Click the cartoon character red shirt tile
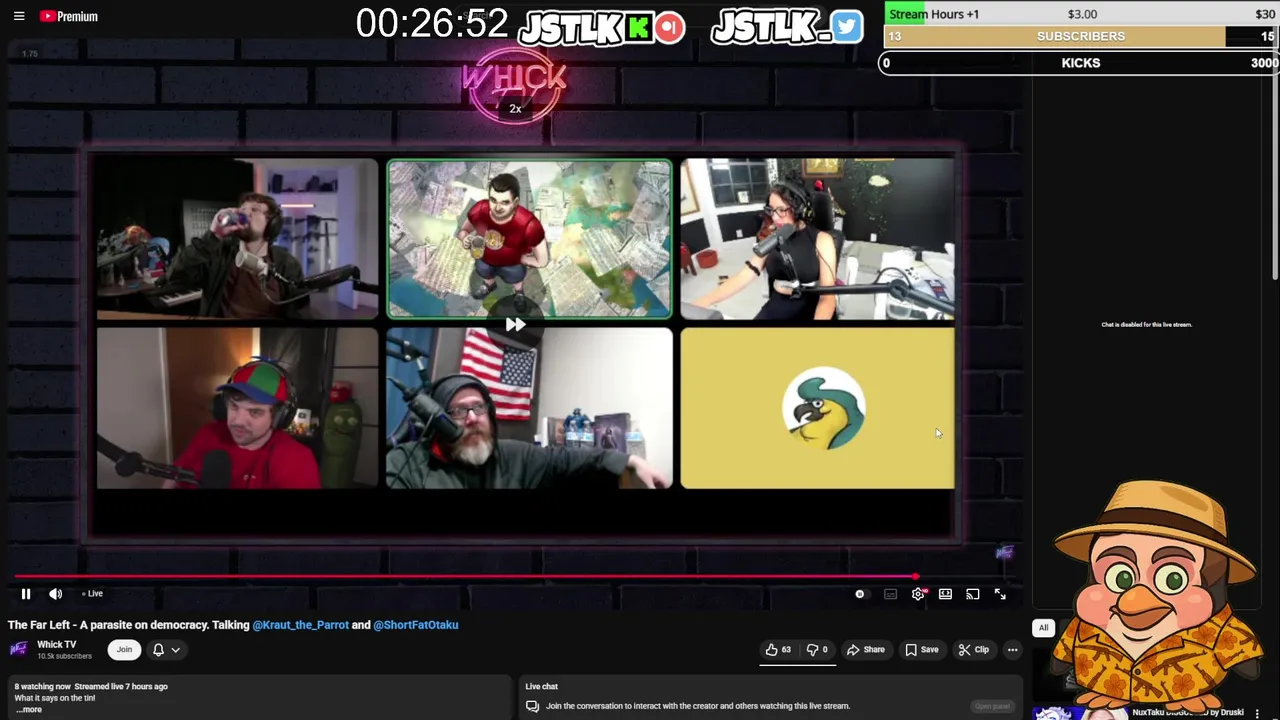Viewport: 1280px width, 720px height. pyautogui.click(x=529, y=239)
